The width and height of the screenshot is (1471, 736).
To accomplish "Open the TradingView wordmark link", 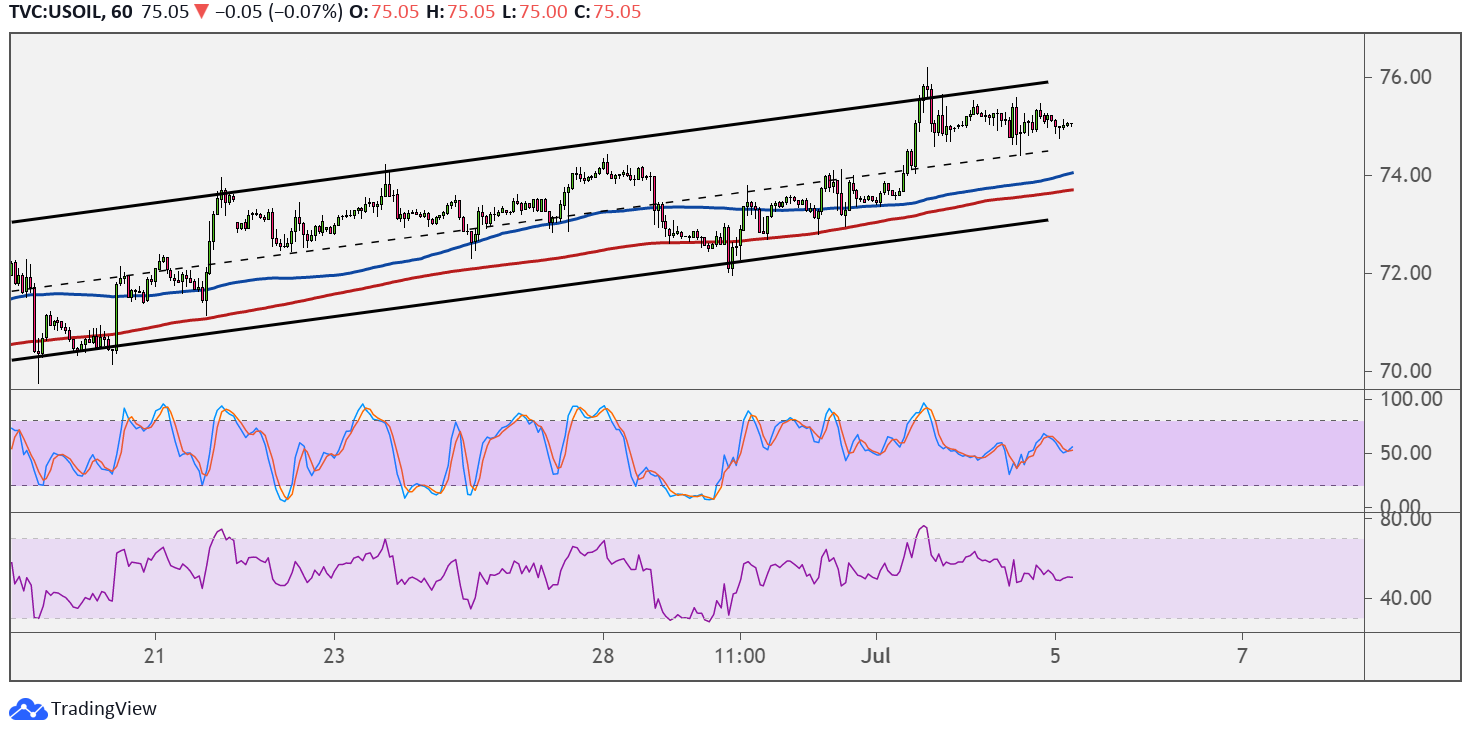I will click(104, 709).
